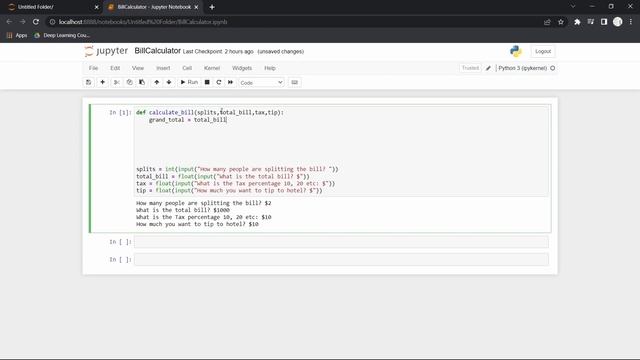
Task: Toggle the browser side panel icon
Action: point(604,22)
